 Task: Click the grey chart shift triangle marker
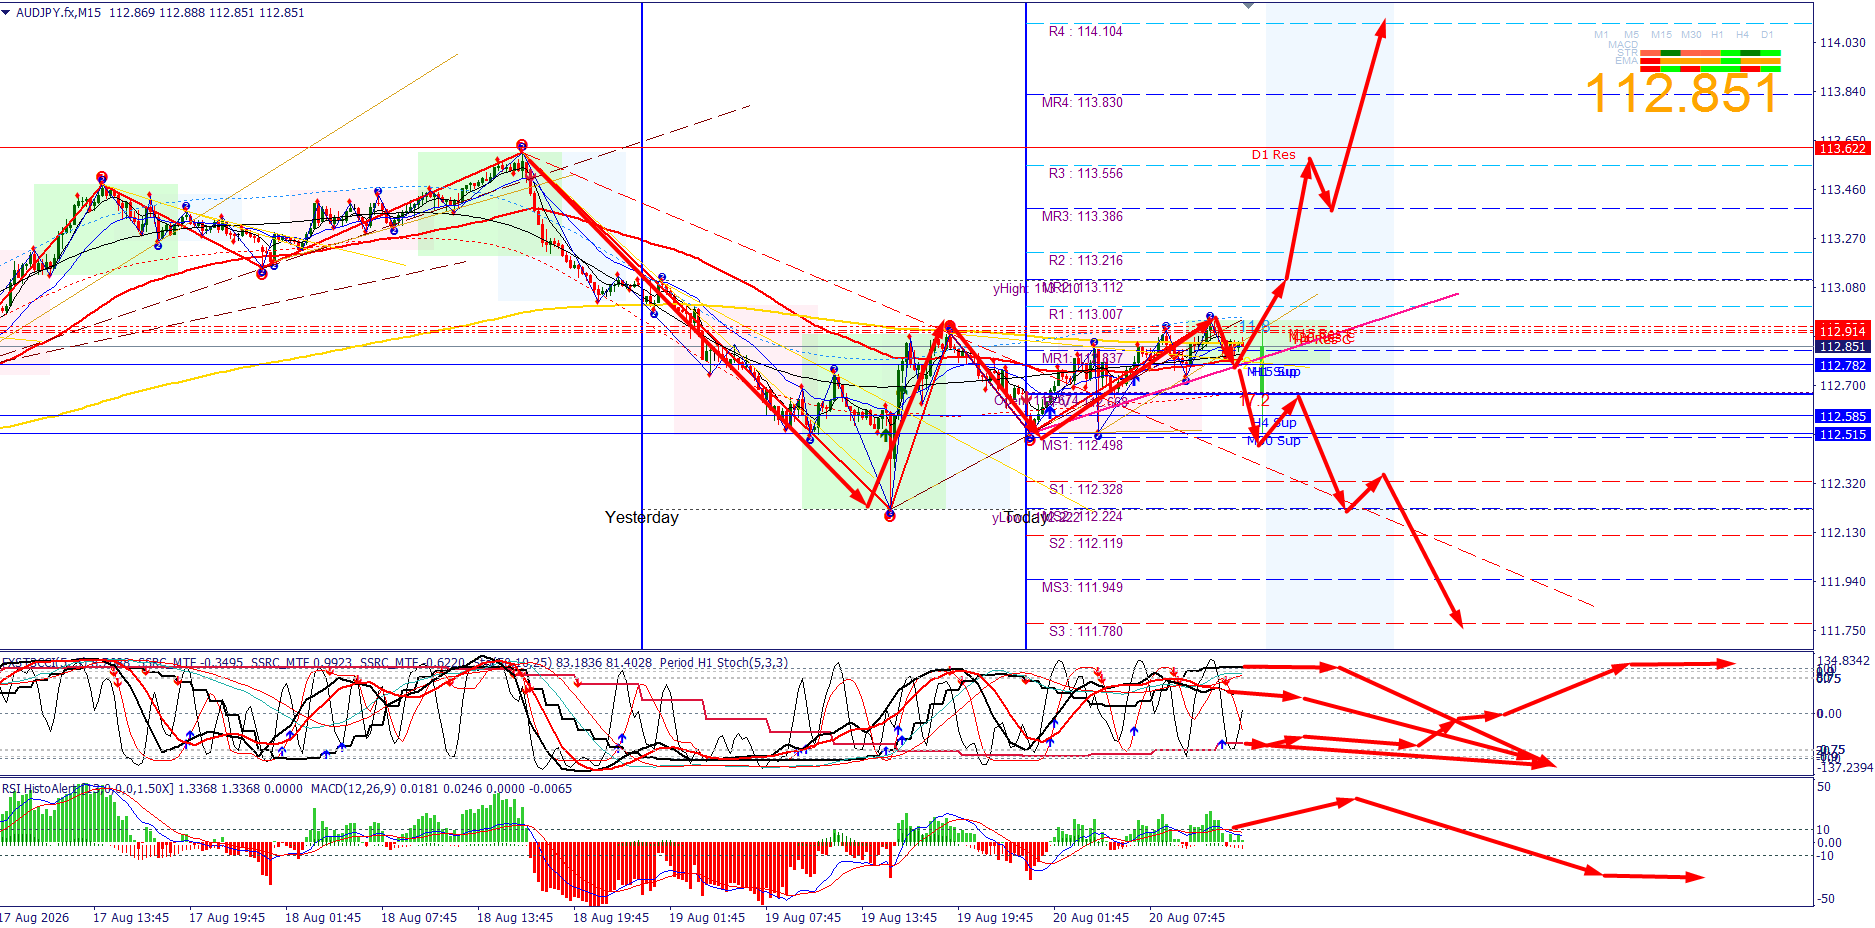click(1248, 6)
